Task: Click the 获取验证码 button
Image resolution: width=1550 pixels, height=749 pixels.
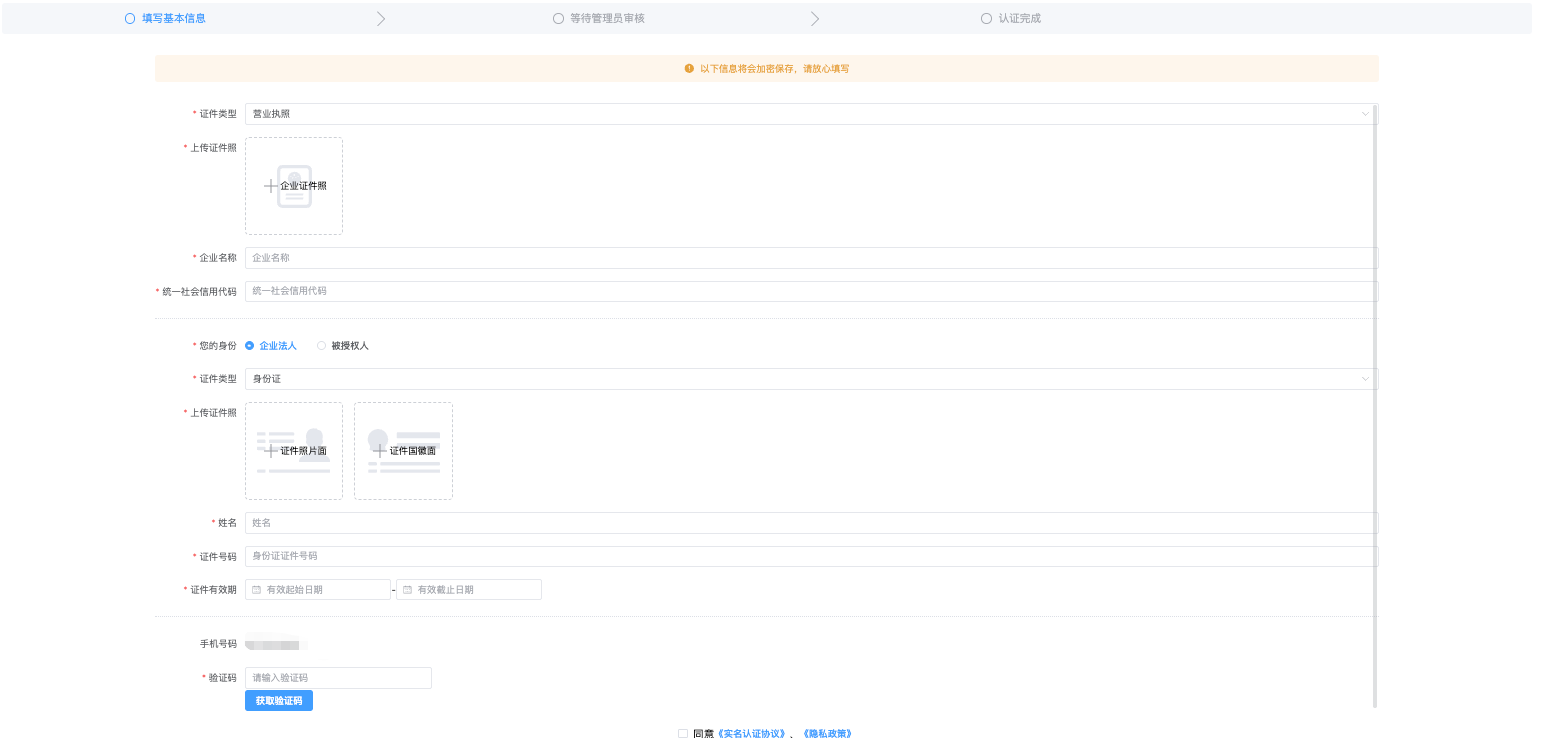Action: 279,701
